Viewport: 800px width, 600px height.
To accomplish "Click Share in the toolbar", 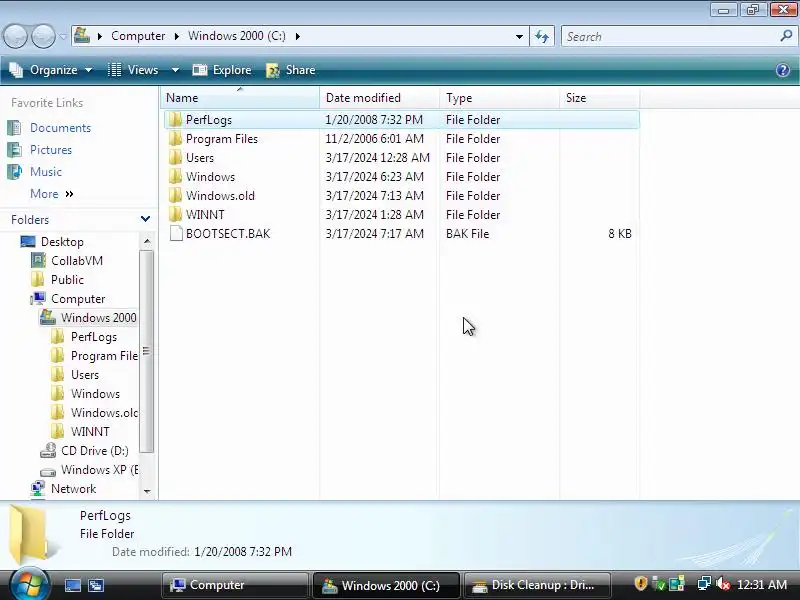I will point(291,70).
